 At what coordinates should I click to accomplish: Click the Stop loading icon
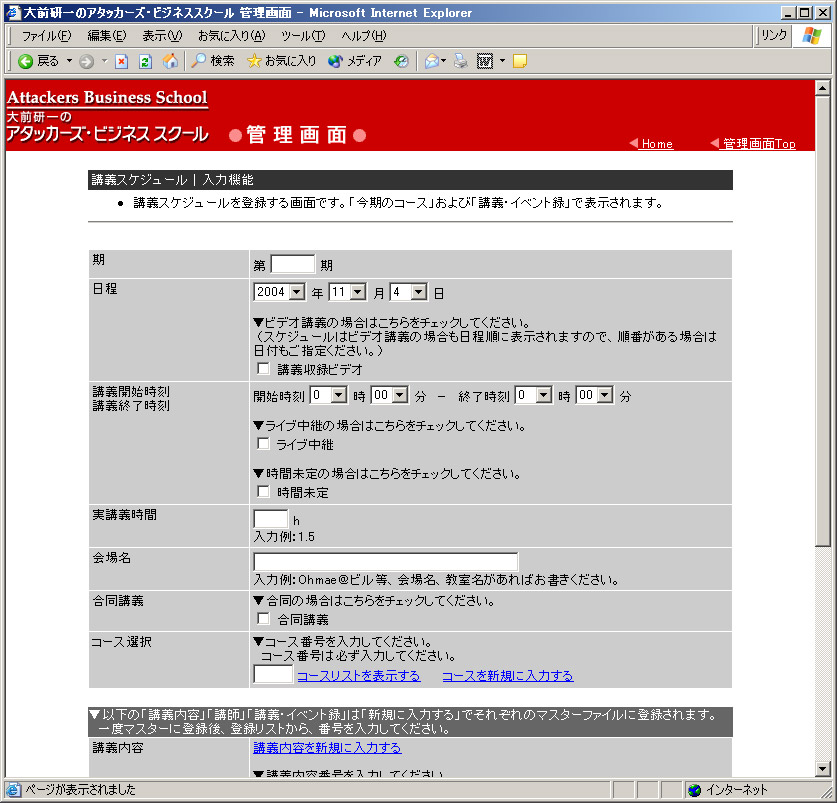(122, 61)
